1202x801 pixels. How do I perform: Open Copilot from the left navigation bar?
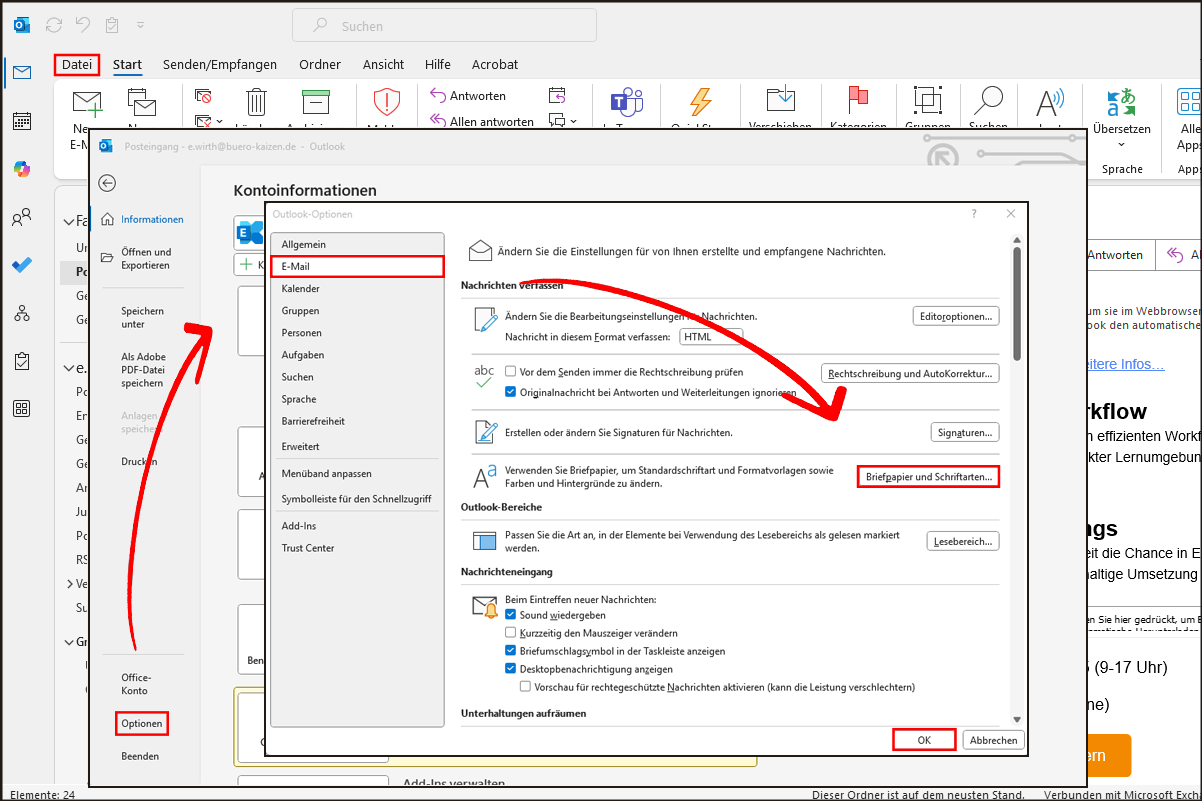[x=22, y=169]
